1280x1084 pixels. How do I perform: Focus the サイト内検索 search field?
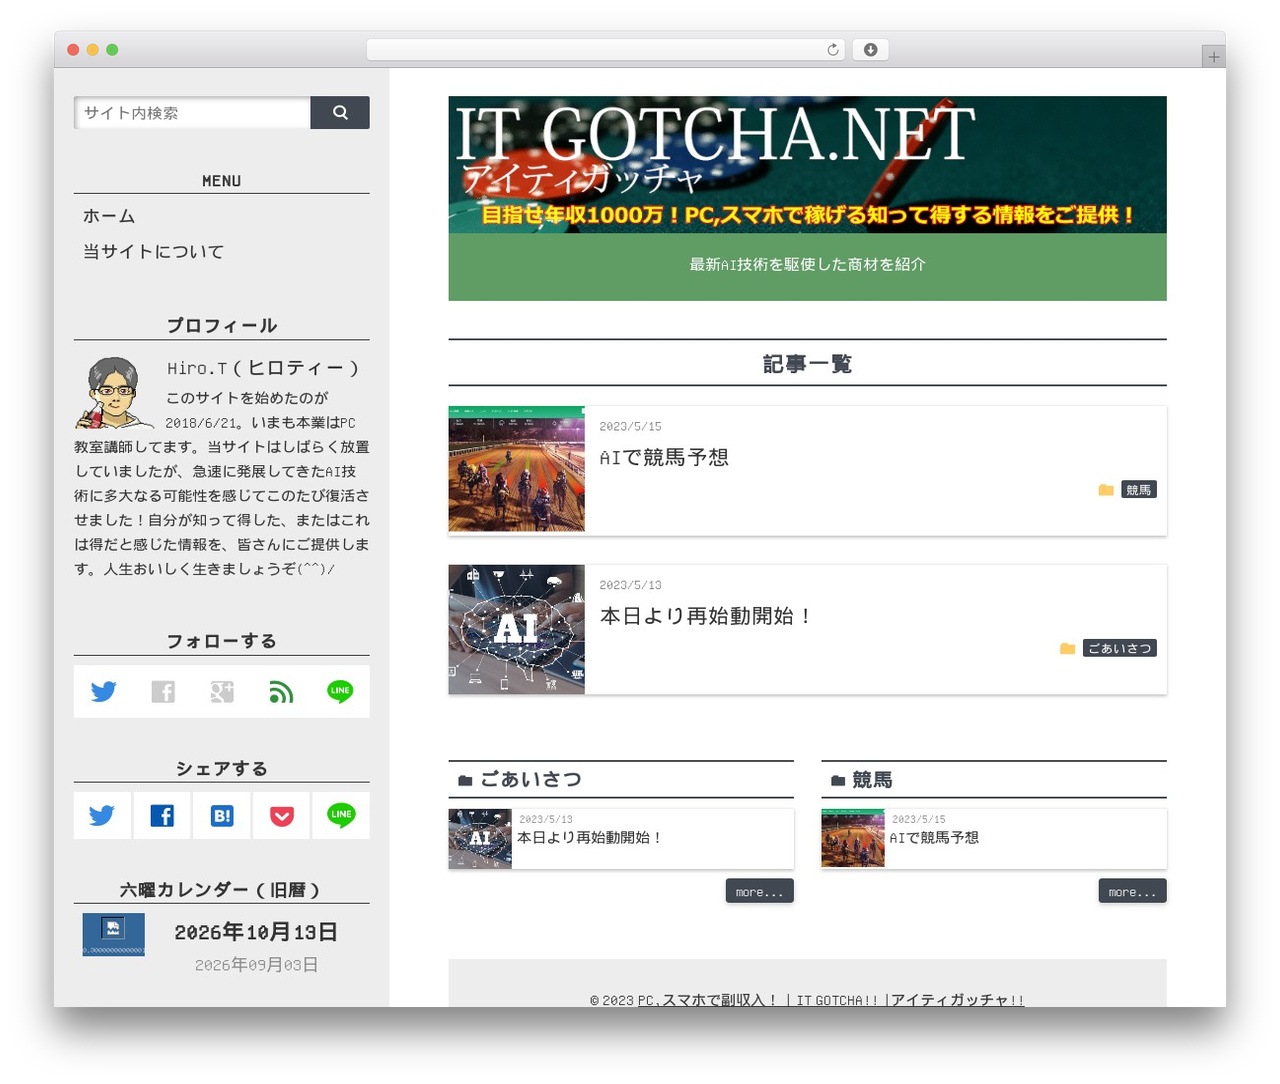point(192,113)
